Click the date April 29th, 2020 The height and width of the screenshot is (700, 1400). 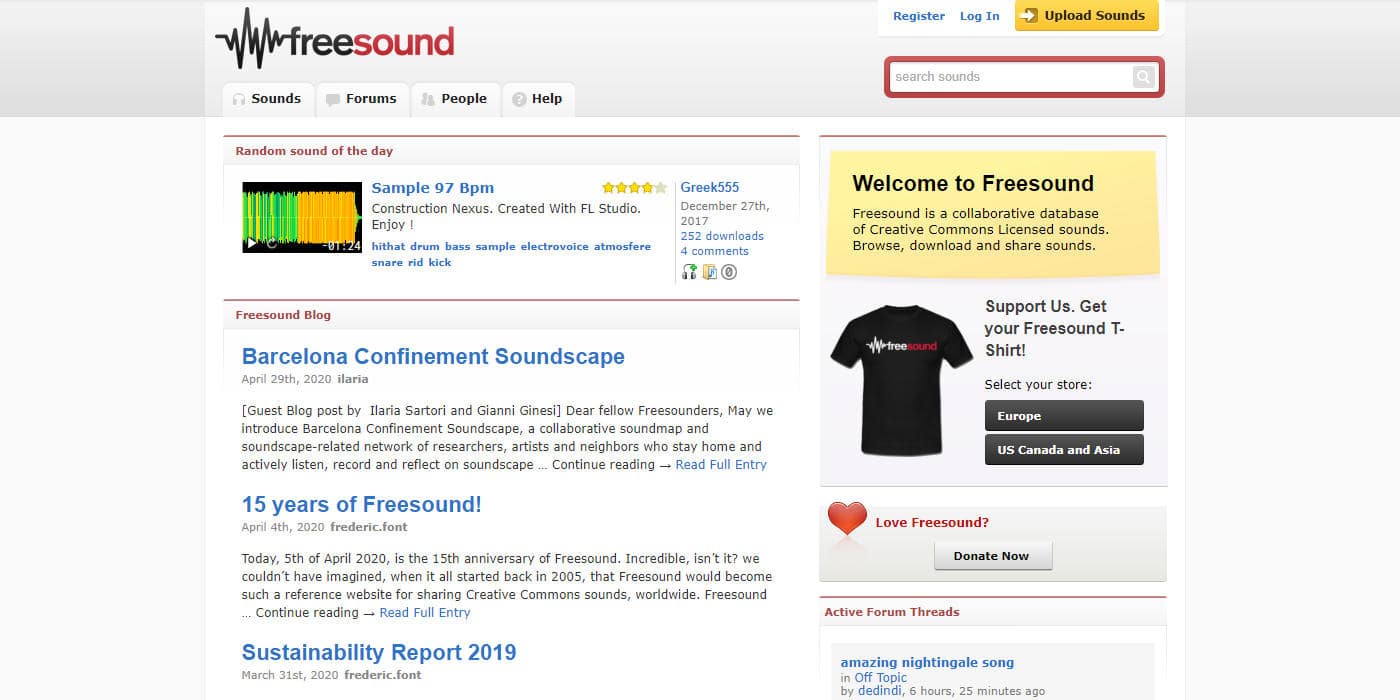(286, 379)
